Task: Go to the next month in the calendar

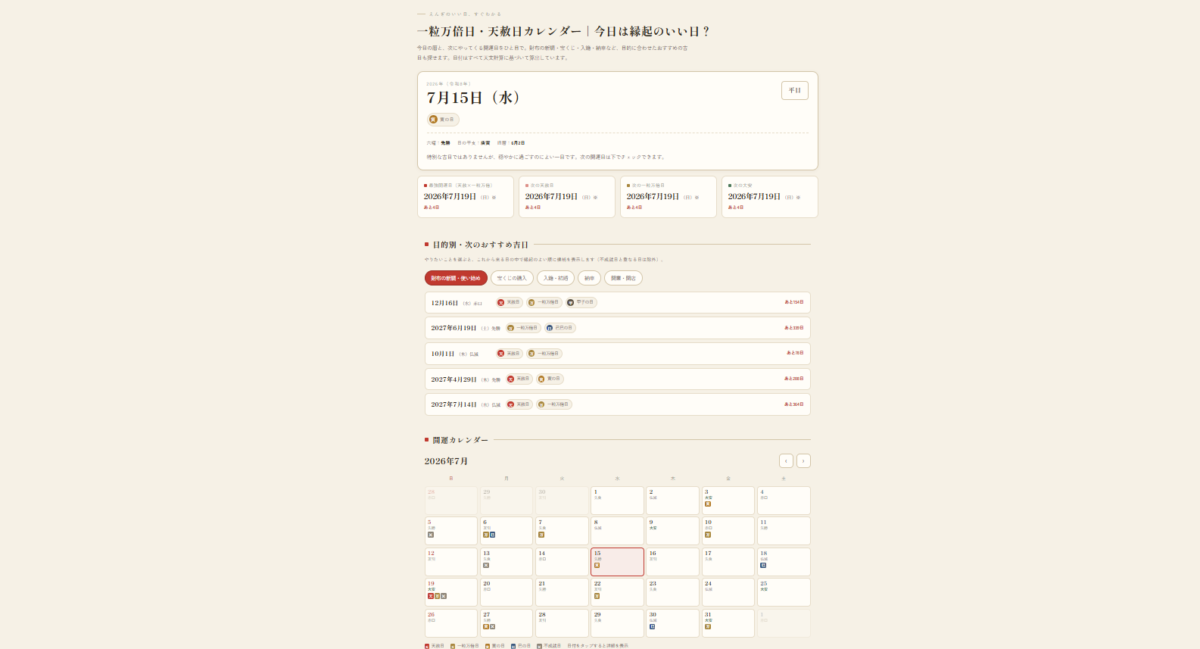Action: (x=803, y=461)
